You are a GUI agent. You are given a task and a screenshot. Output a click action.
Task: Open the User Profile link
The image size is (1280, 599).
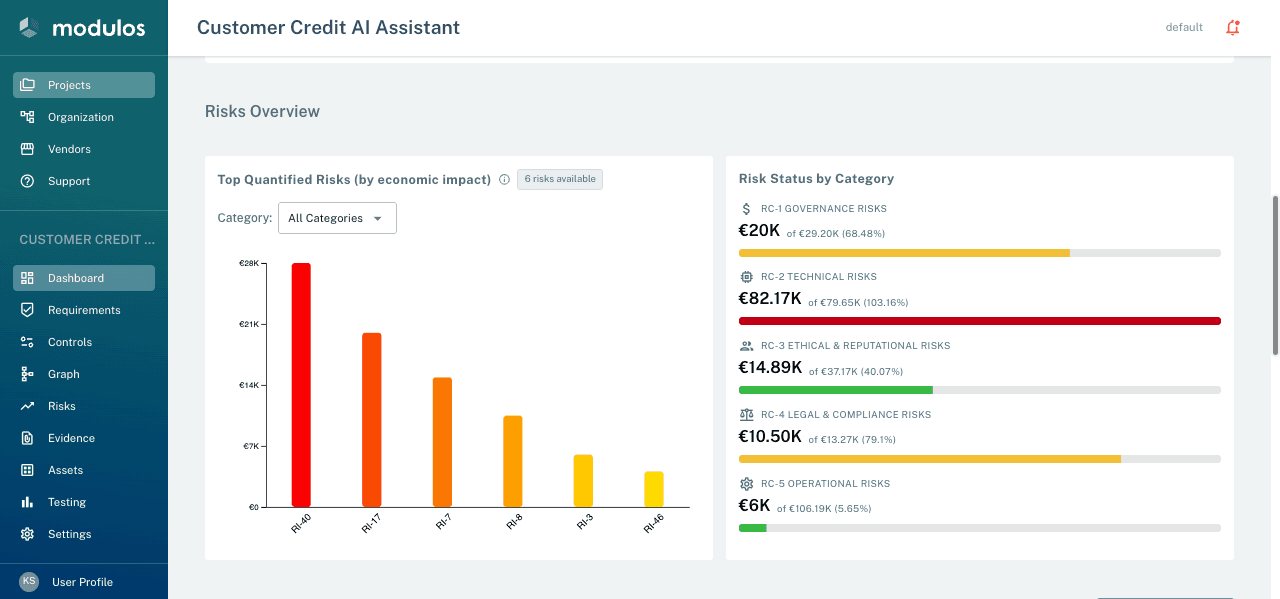(82, 581)
